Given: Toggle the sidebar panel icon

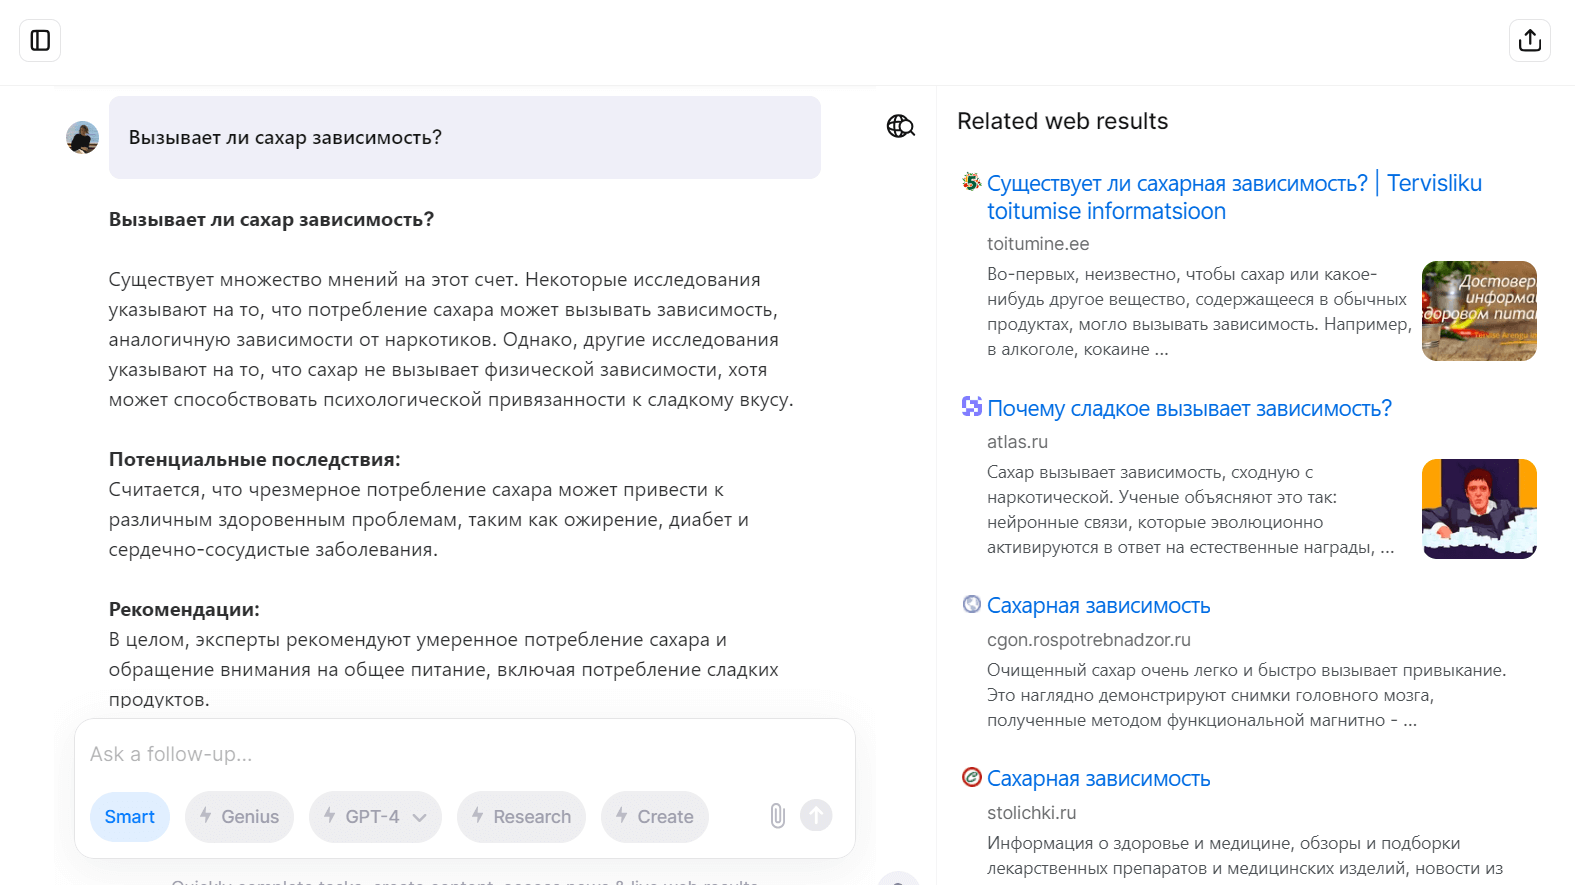Looking at the screenshot, I should pyautogui.click(x=40, y=40).
